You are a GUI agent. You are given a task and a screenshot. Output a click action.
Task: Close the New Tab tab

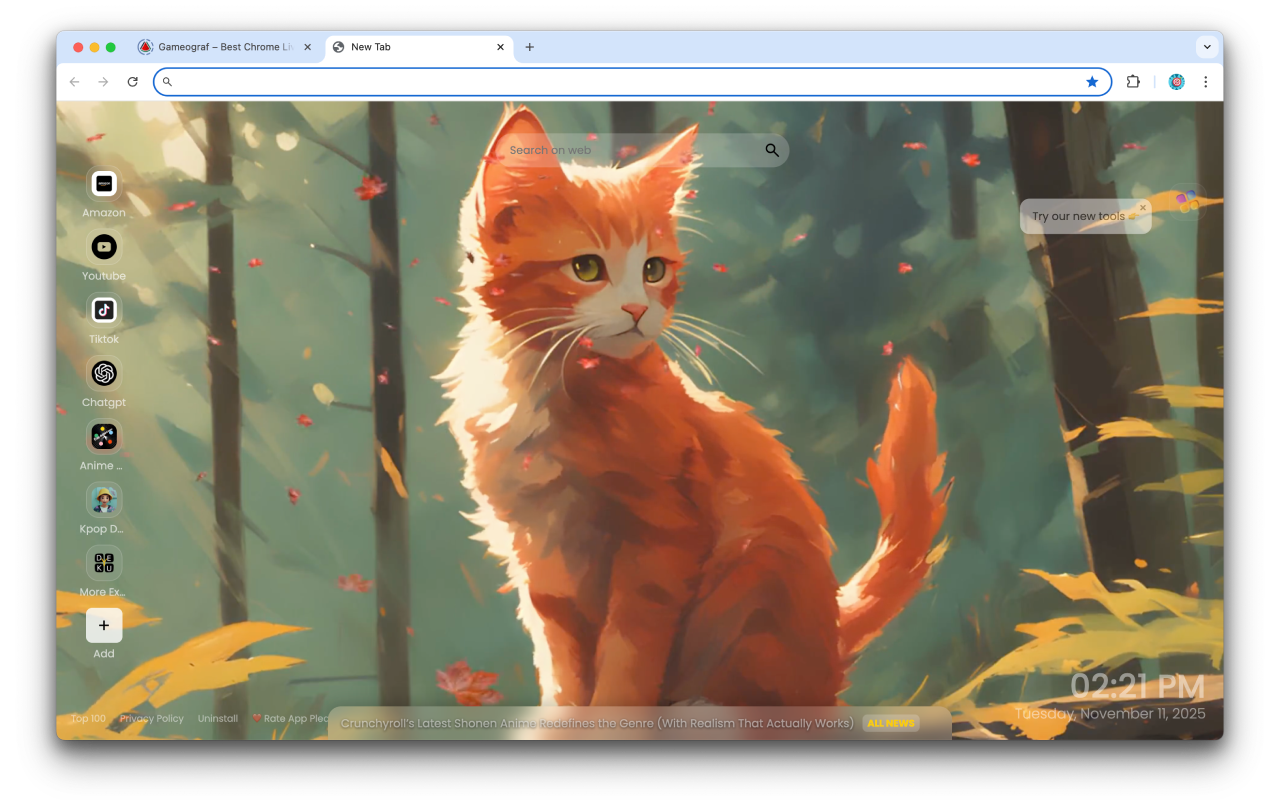(500, 47)
